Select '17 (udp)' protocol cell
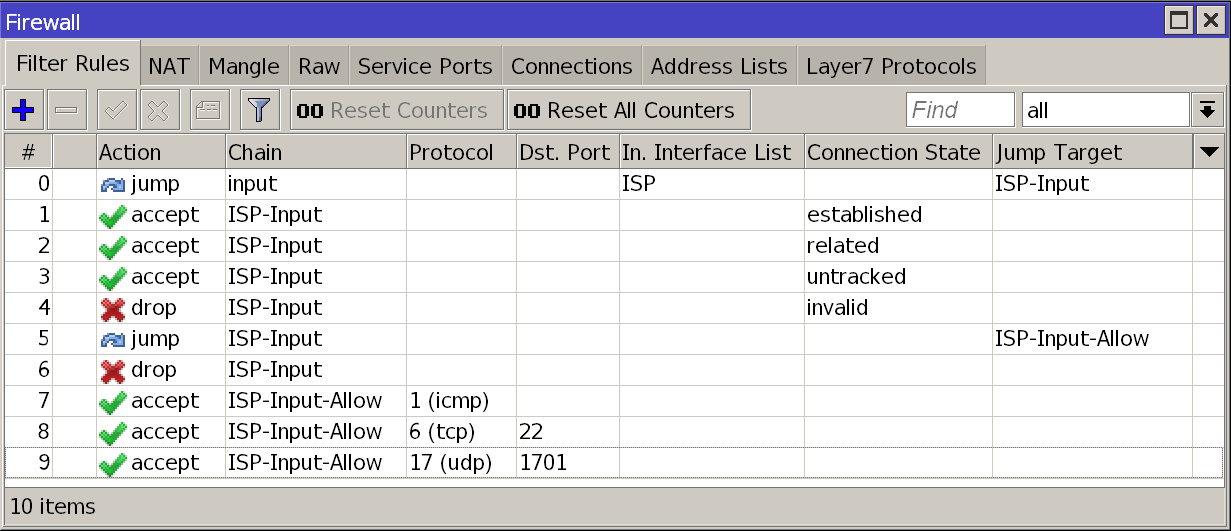The height and width of the screenshot is (531, 1231). [461, 463]
